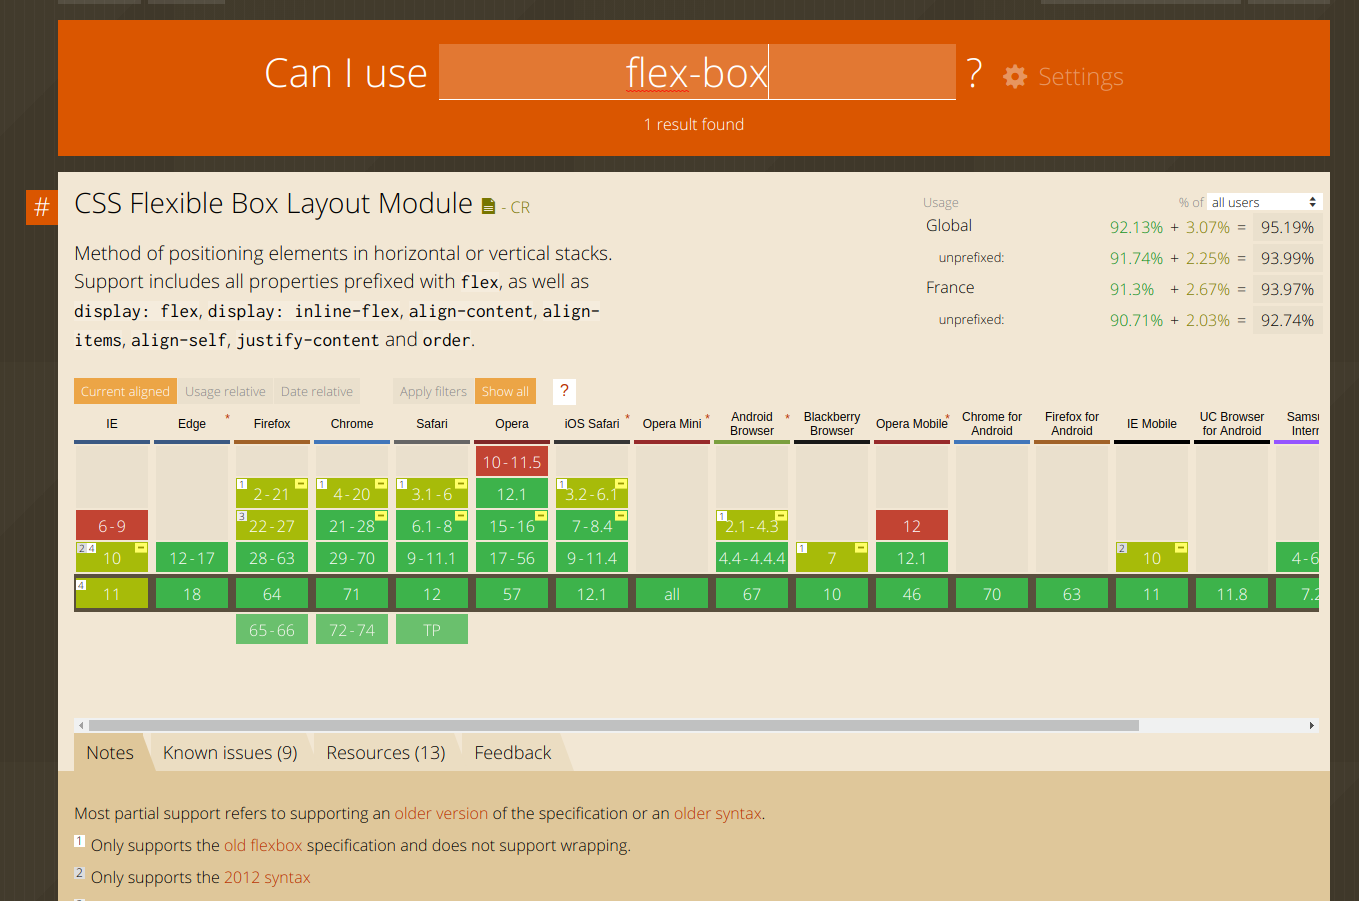
Task: Click Opera Mobile 12 red cell
Action: (x=912, y=526)
